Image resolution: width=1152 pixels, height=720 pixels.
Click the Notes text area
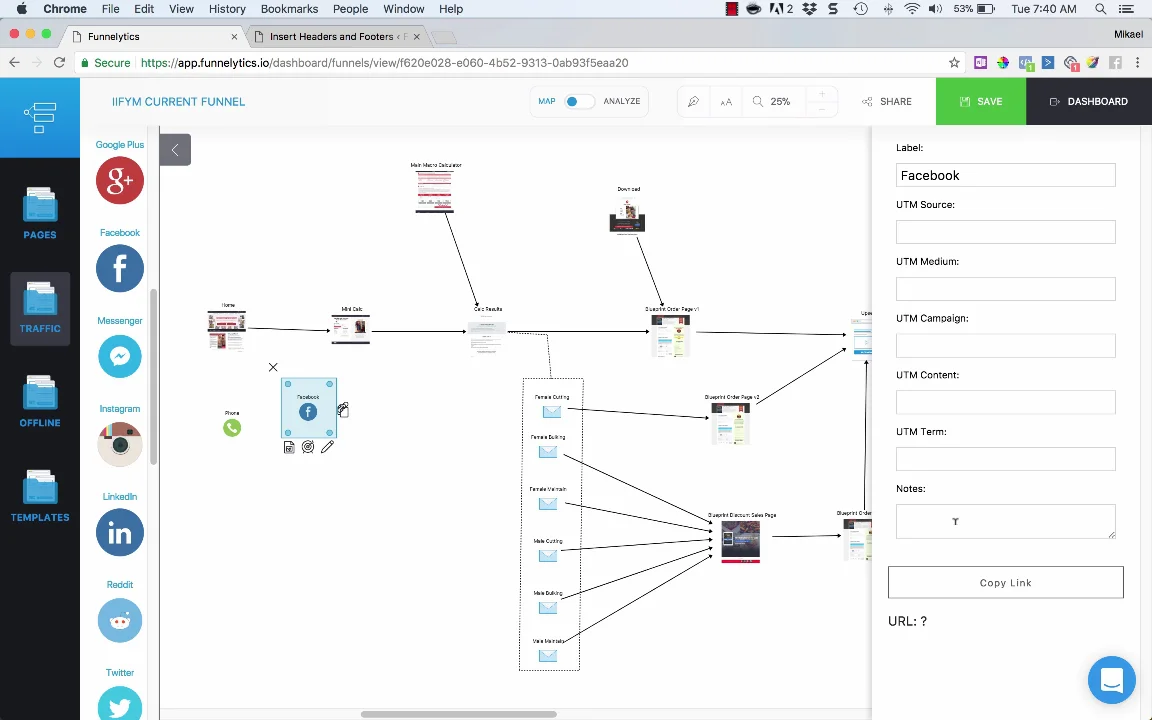(1005, 522)
